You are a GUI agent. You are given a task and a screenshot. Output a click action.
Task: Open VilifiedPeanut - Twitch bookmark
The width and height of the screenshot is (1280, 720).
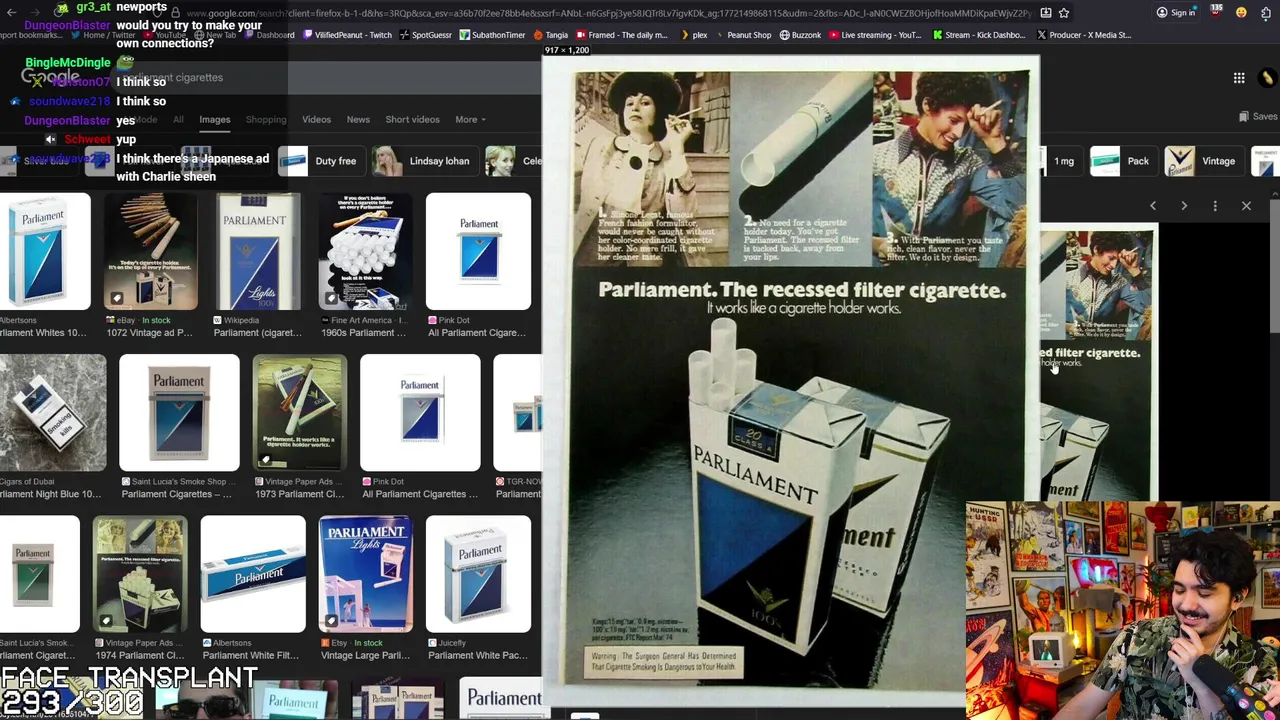tap(346, 35)
